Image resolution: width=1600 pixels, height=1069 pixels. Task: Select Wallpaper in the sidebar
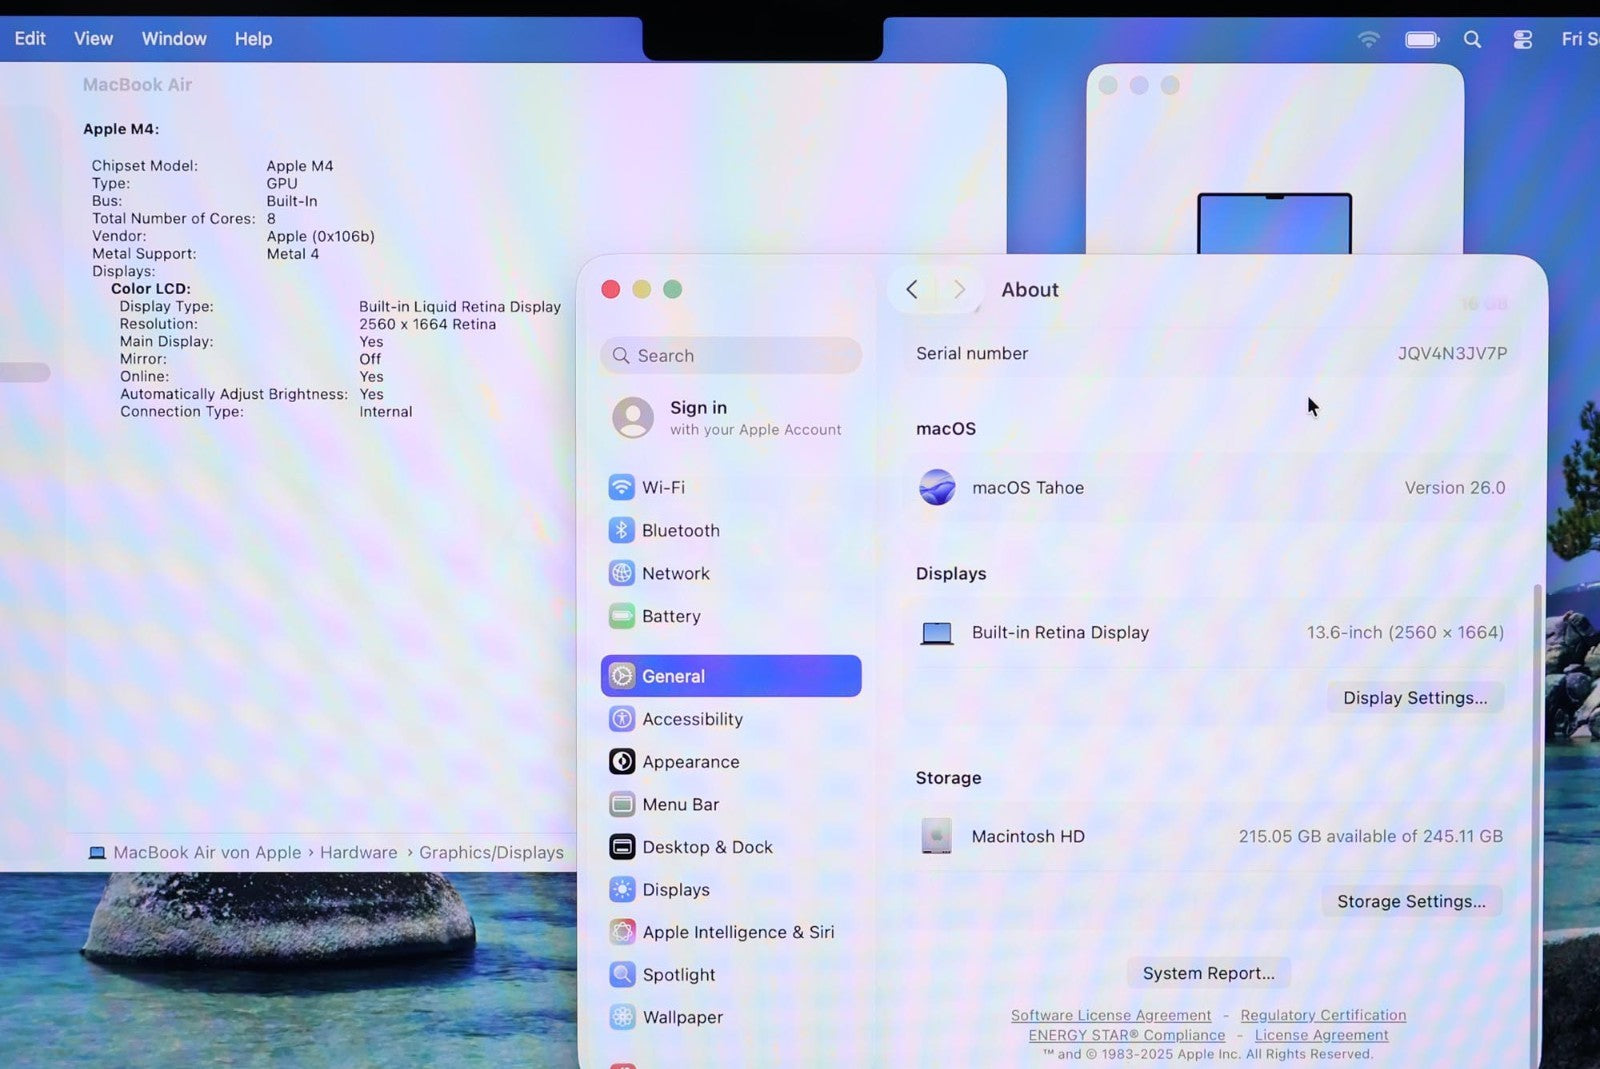[x=681, y=1017]
